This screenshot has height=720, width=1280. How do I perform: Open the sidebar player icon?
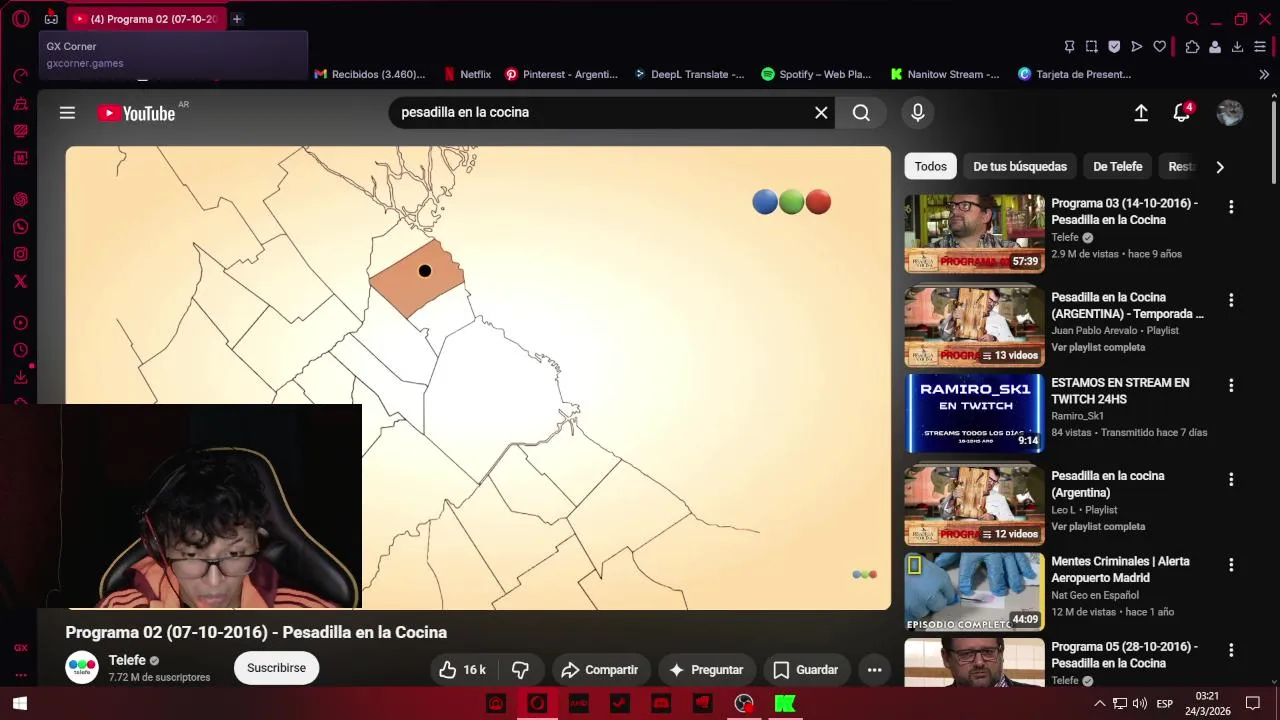20,323
